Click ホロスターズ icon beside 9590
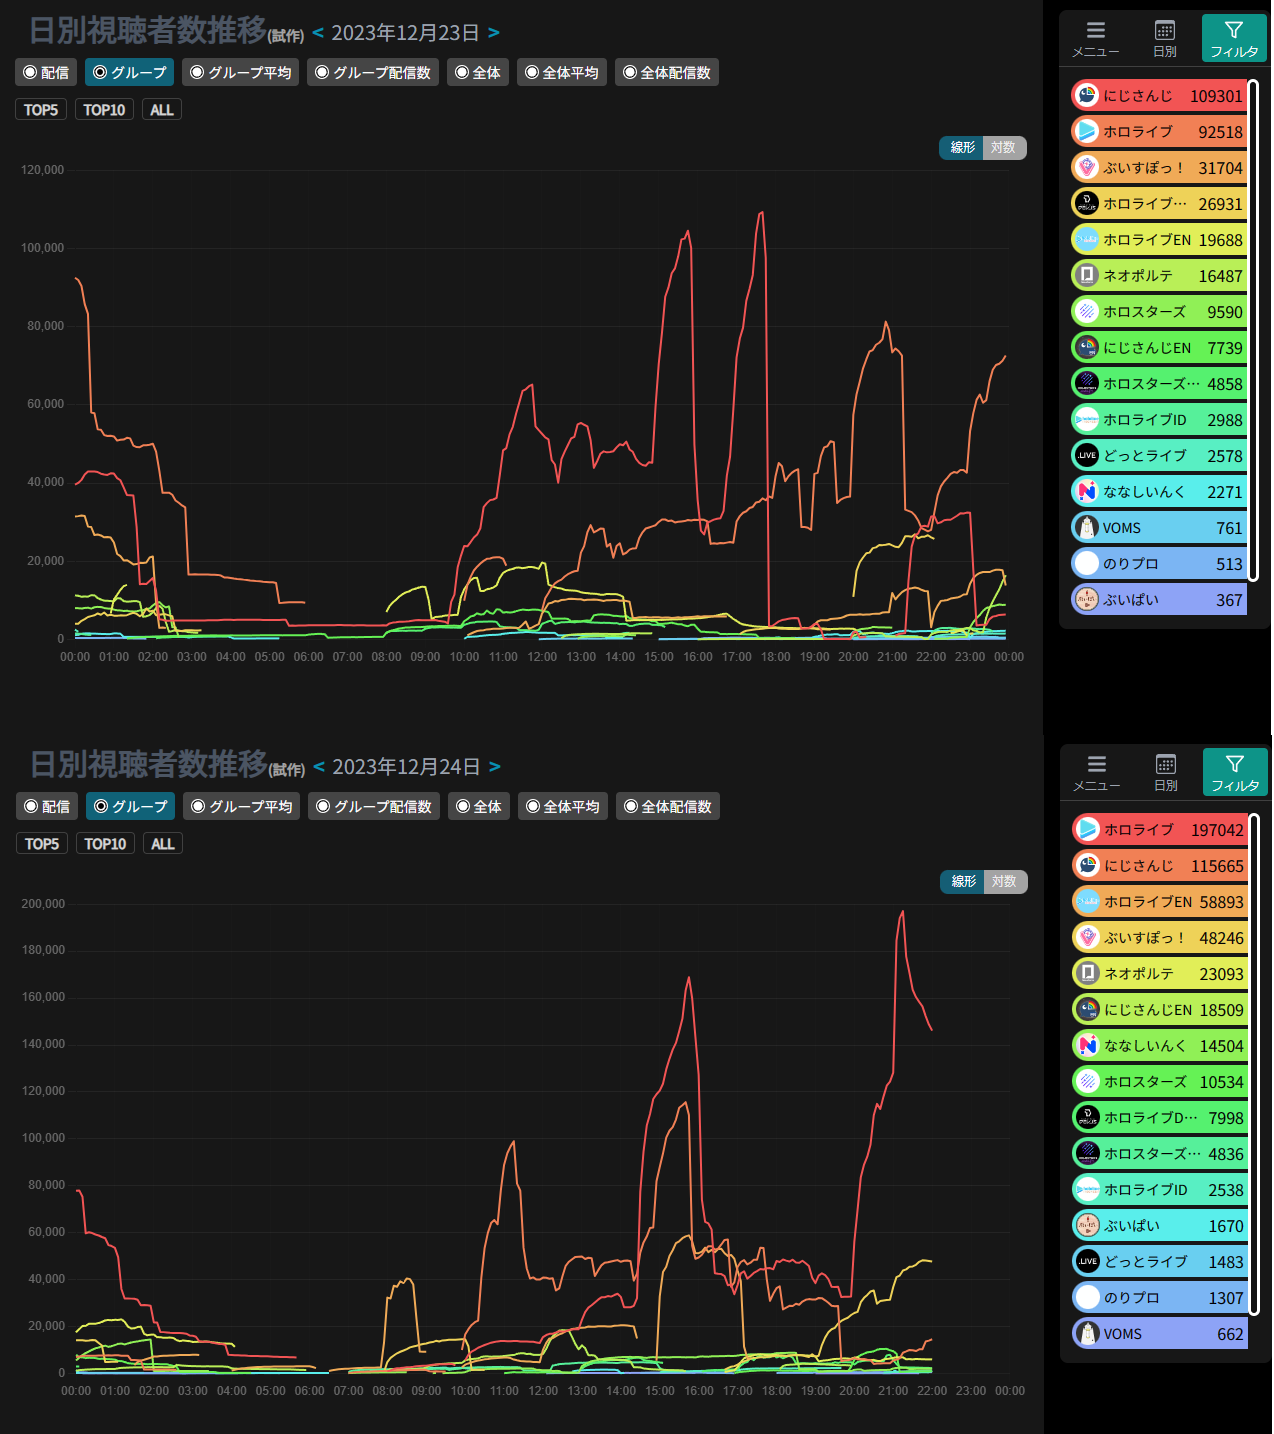The width and height of the screenshot is (1274, 1434). click(1087, 311)
